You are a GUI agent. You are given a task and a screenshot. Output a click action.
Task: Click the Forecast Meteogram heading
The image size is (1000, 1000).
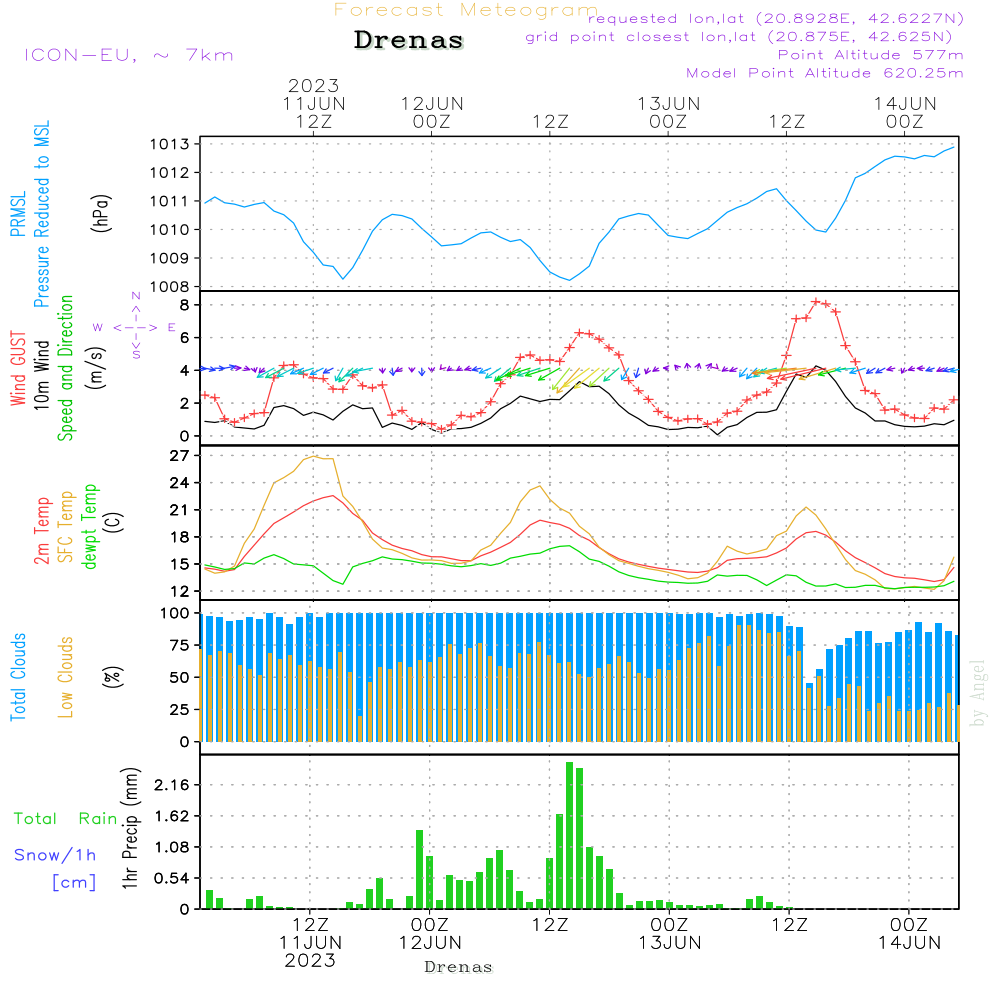[466, 10]
